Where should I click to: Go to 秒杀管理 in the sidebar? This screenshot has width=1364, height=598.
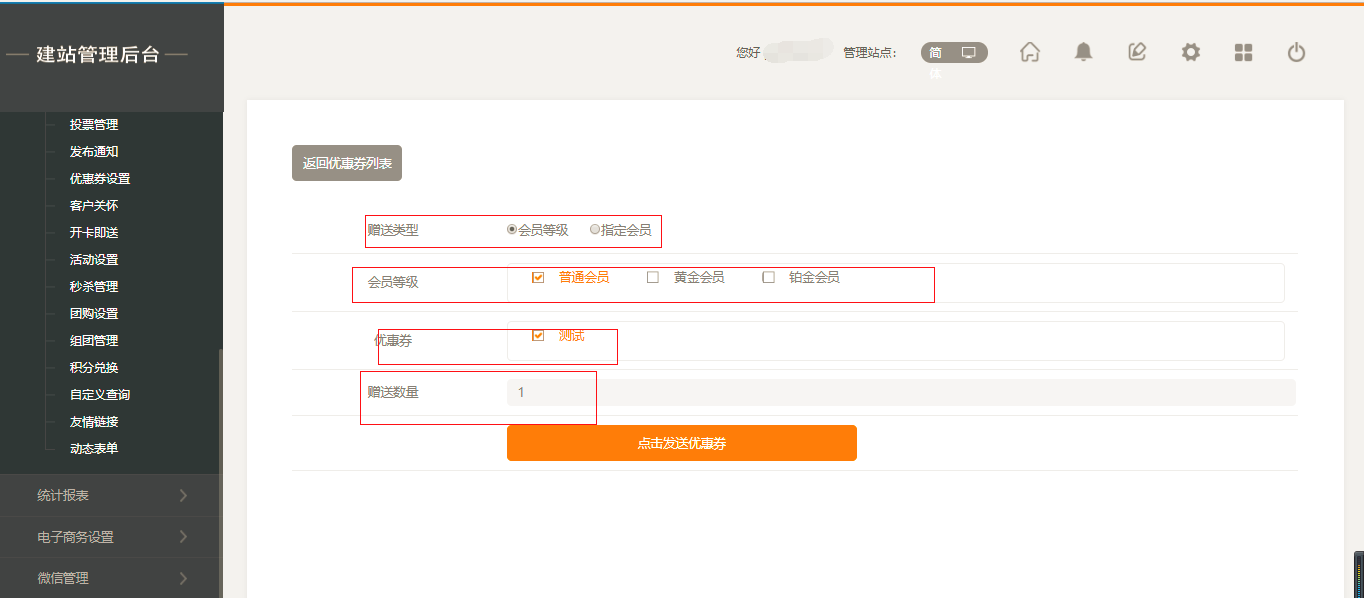(x=94, y=287)
